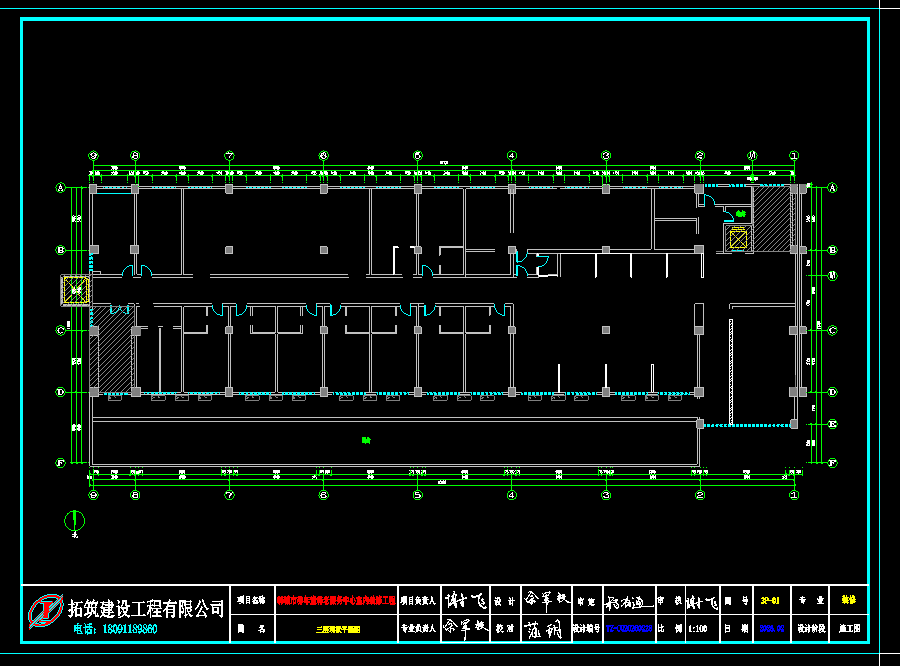Click grid bubble A at left side

click(x=60, y=188)
